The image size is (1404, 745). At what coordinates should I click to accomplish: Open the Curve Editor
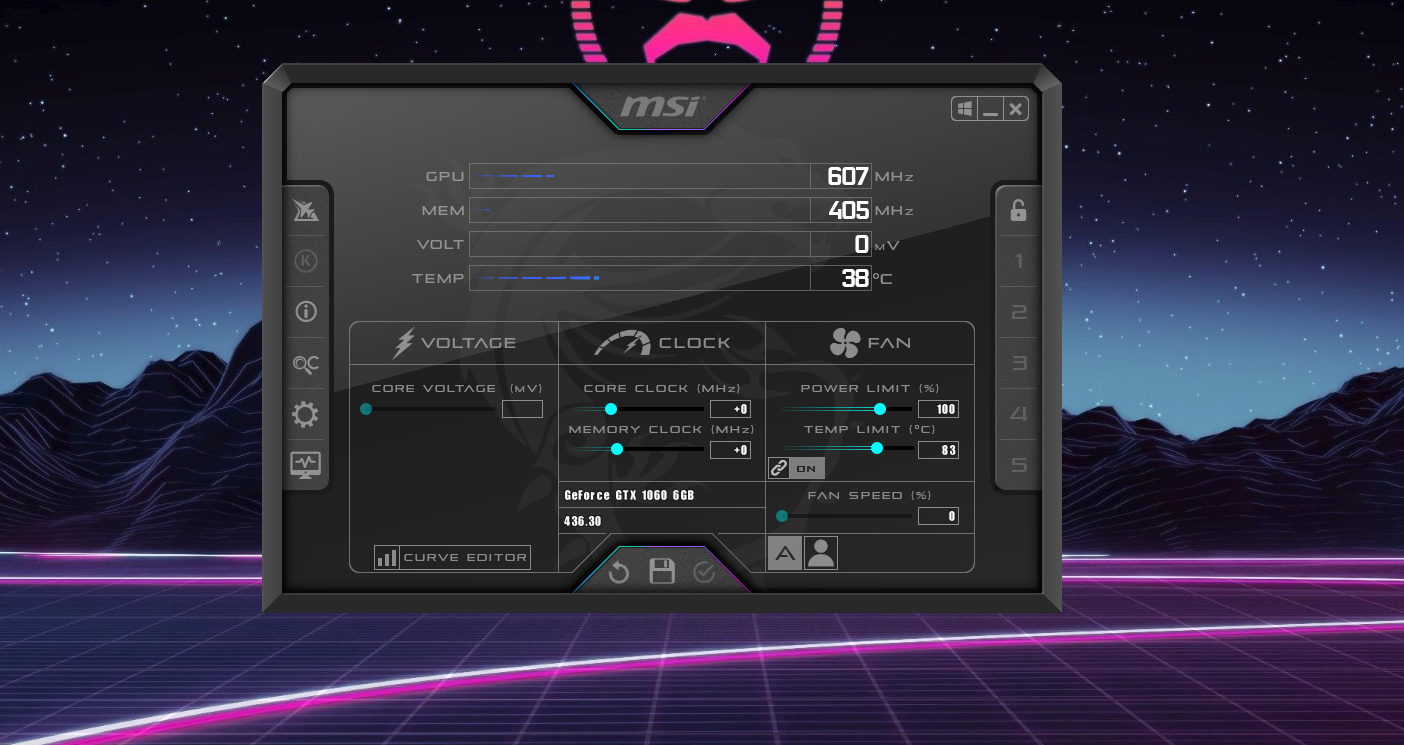coord(452,557)
